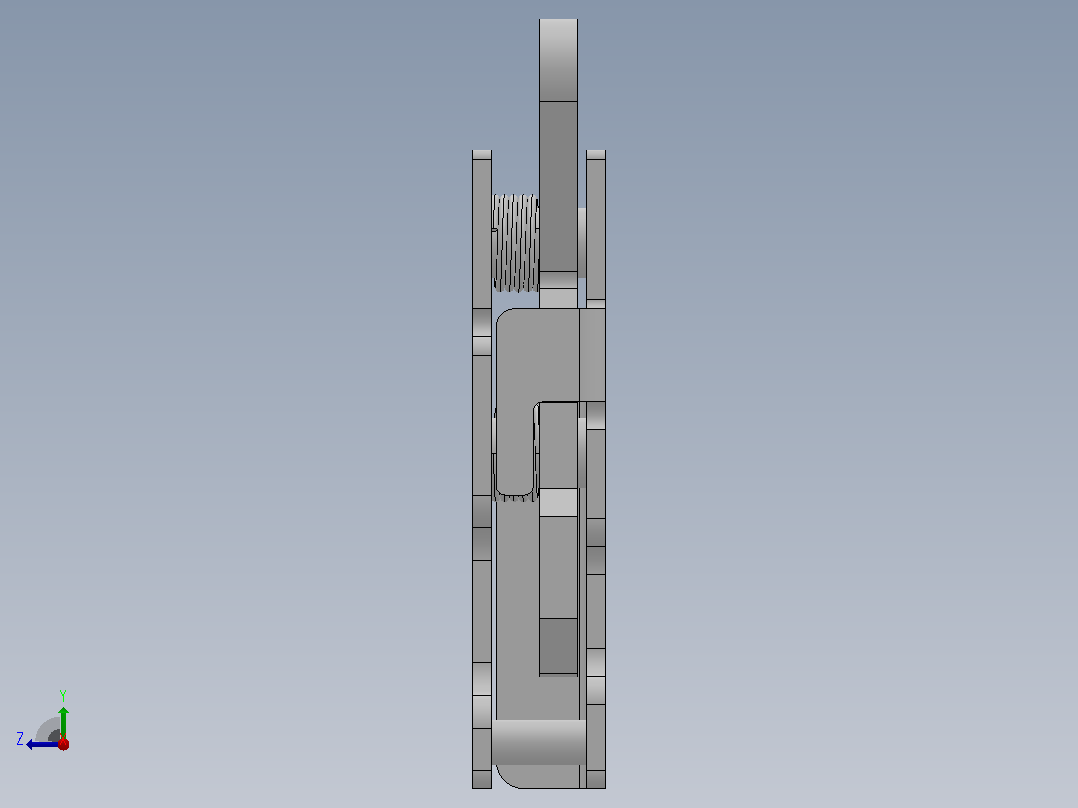Screen dimensions: 1078x808
Task: Select the horizontal cylindrical pin at bottom
Action: (539, 742)
